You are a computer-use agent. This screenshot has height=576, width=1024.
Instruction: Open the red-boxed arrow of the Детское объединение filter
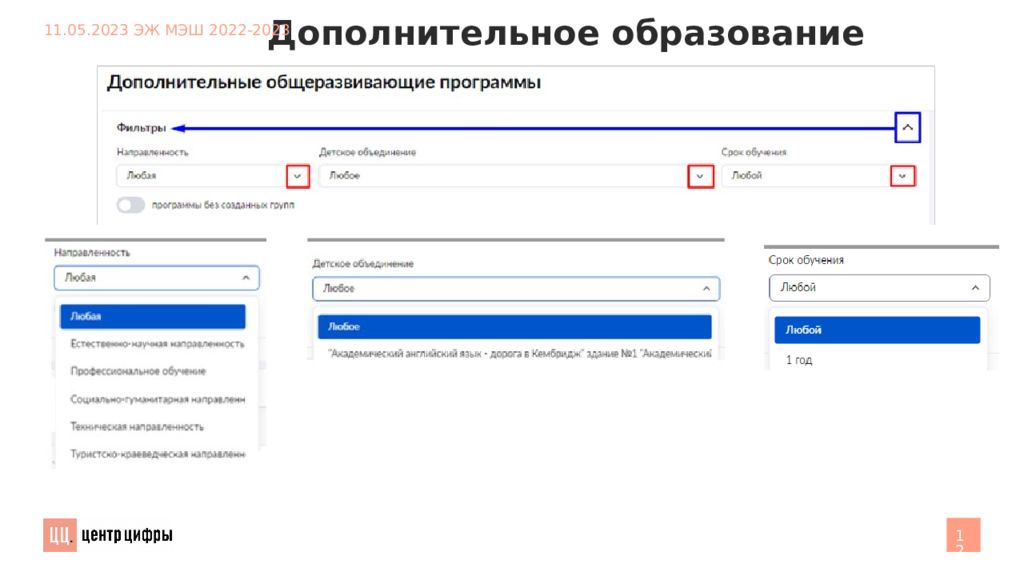tap(700, 176)
